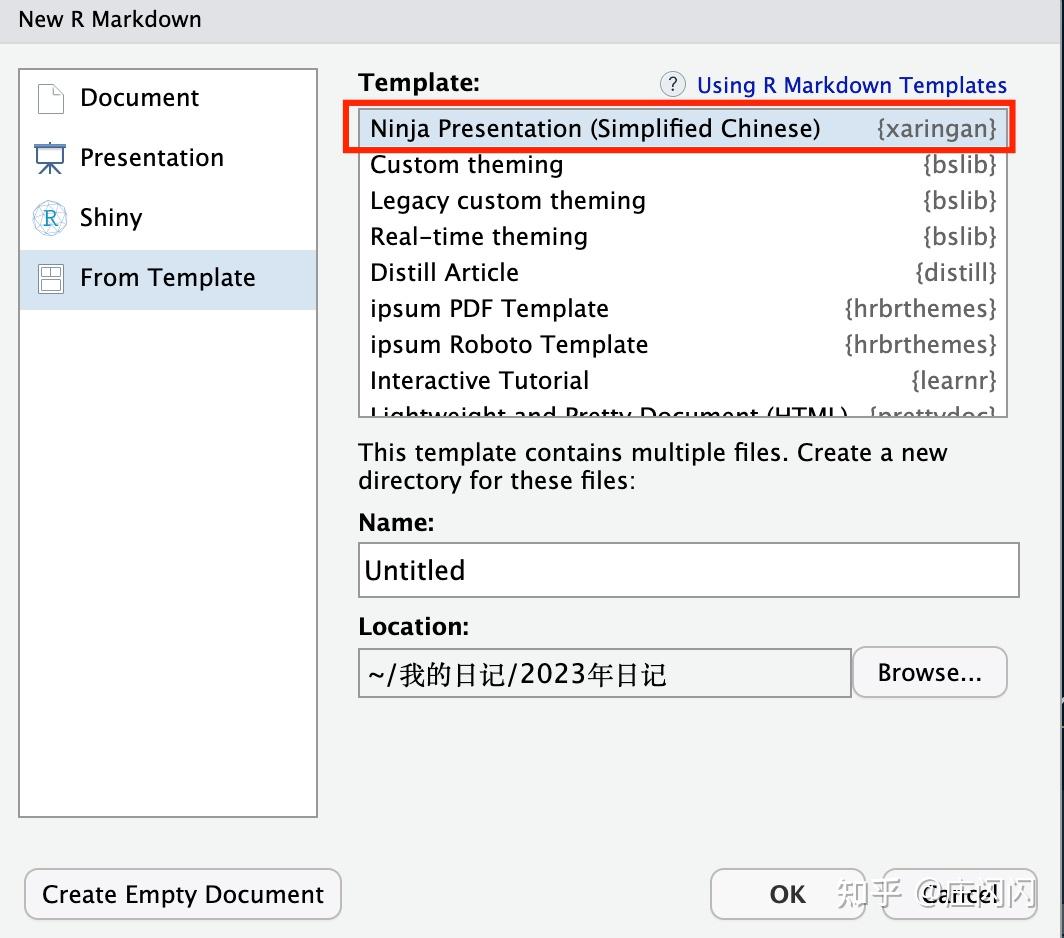
Task: Click the question mark help icon
Action: [673, 85]
